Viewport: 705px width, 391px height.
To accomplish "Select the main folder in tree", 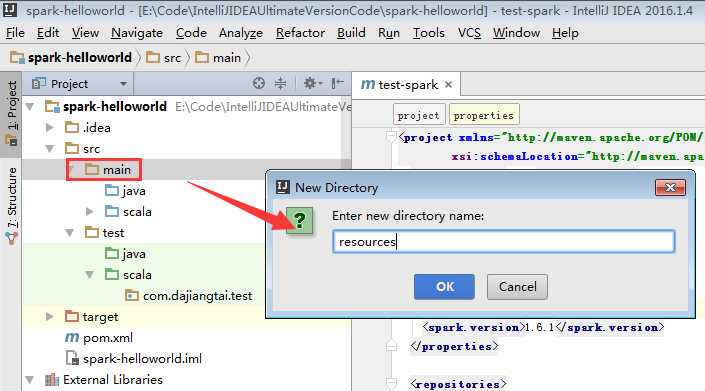I will pos(116,170).
